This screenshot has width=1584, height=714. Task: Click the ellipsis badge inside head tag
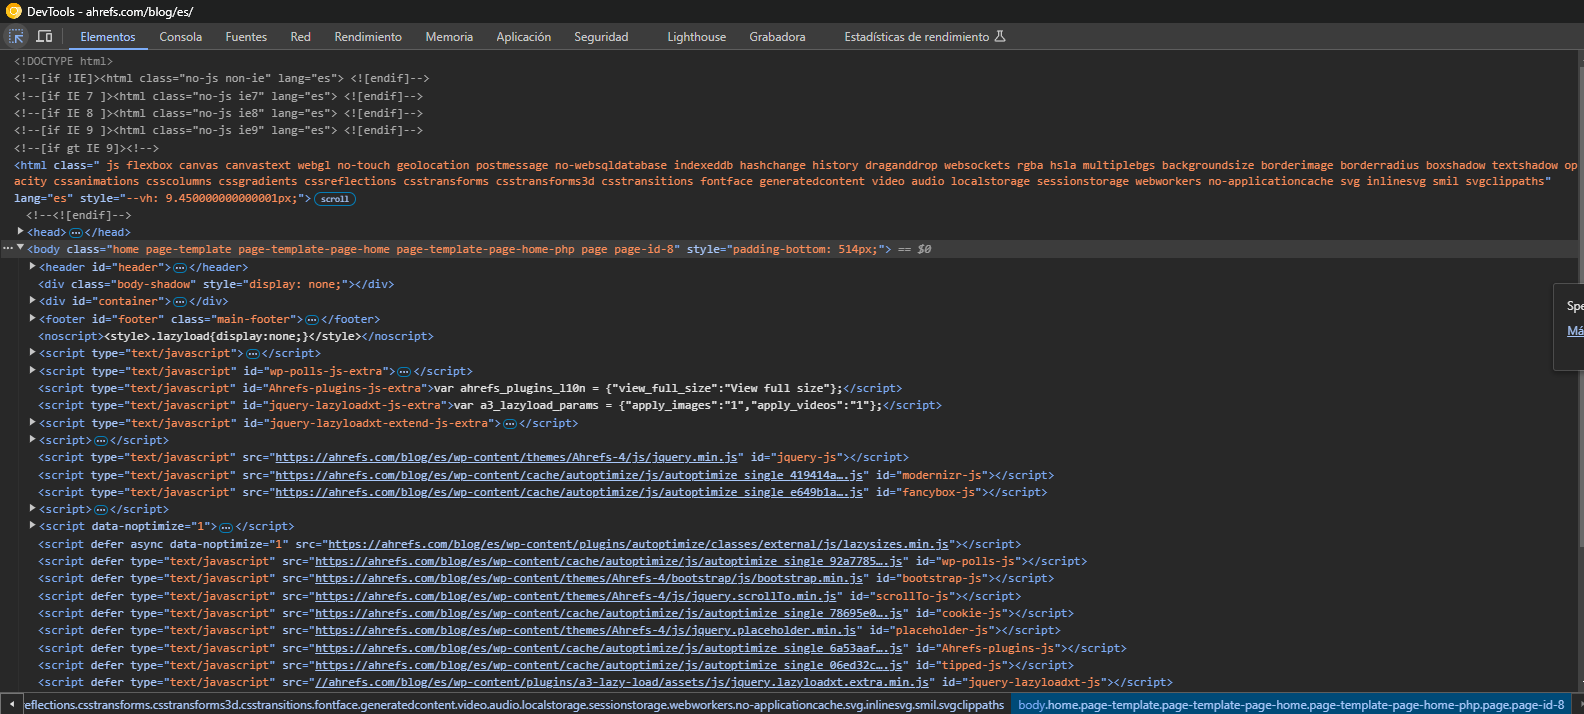point(76,233)
